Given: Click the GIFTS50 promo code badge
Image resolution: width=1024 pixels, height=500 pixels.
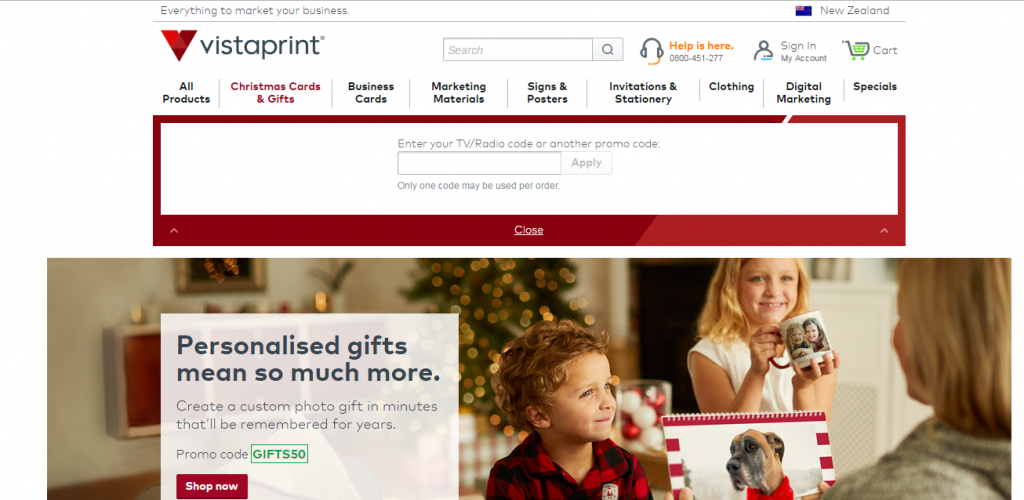Looking at the screenshot, I should [280, 454].
